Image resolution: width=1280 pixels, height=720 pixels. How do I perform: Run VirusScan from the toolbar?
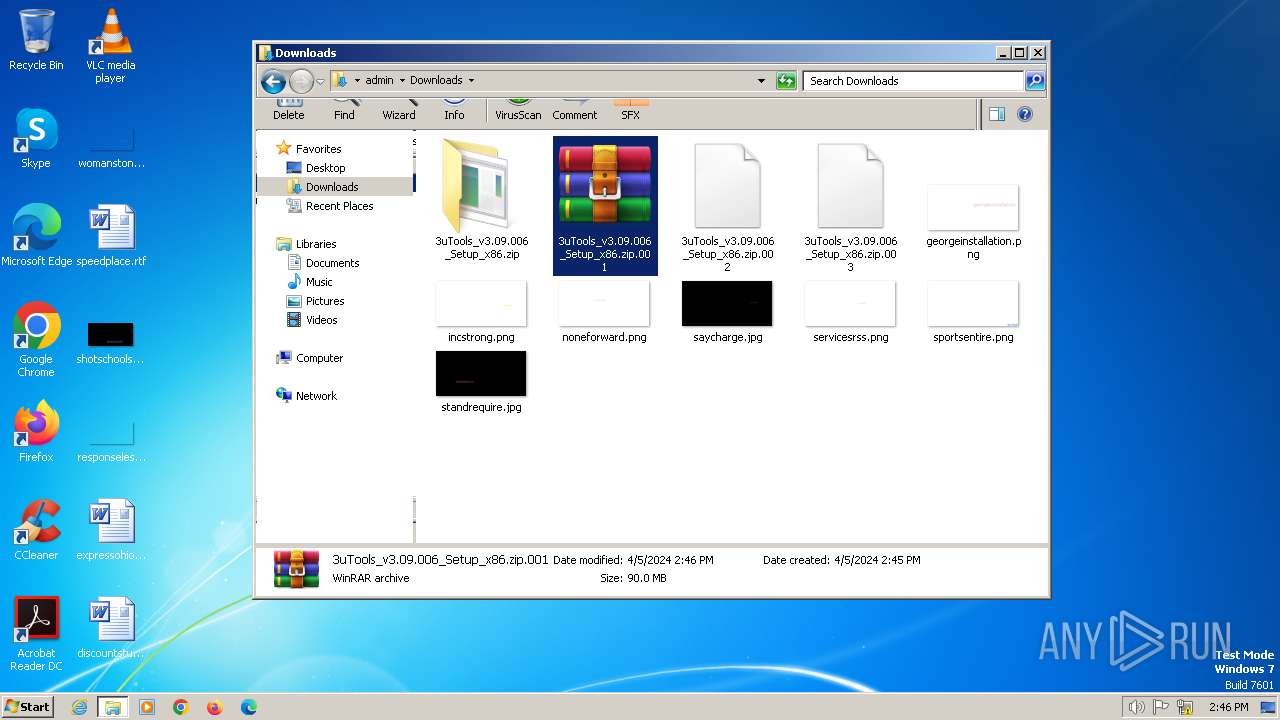[x=518, y=110]
